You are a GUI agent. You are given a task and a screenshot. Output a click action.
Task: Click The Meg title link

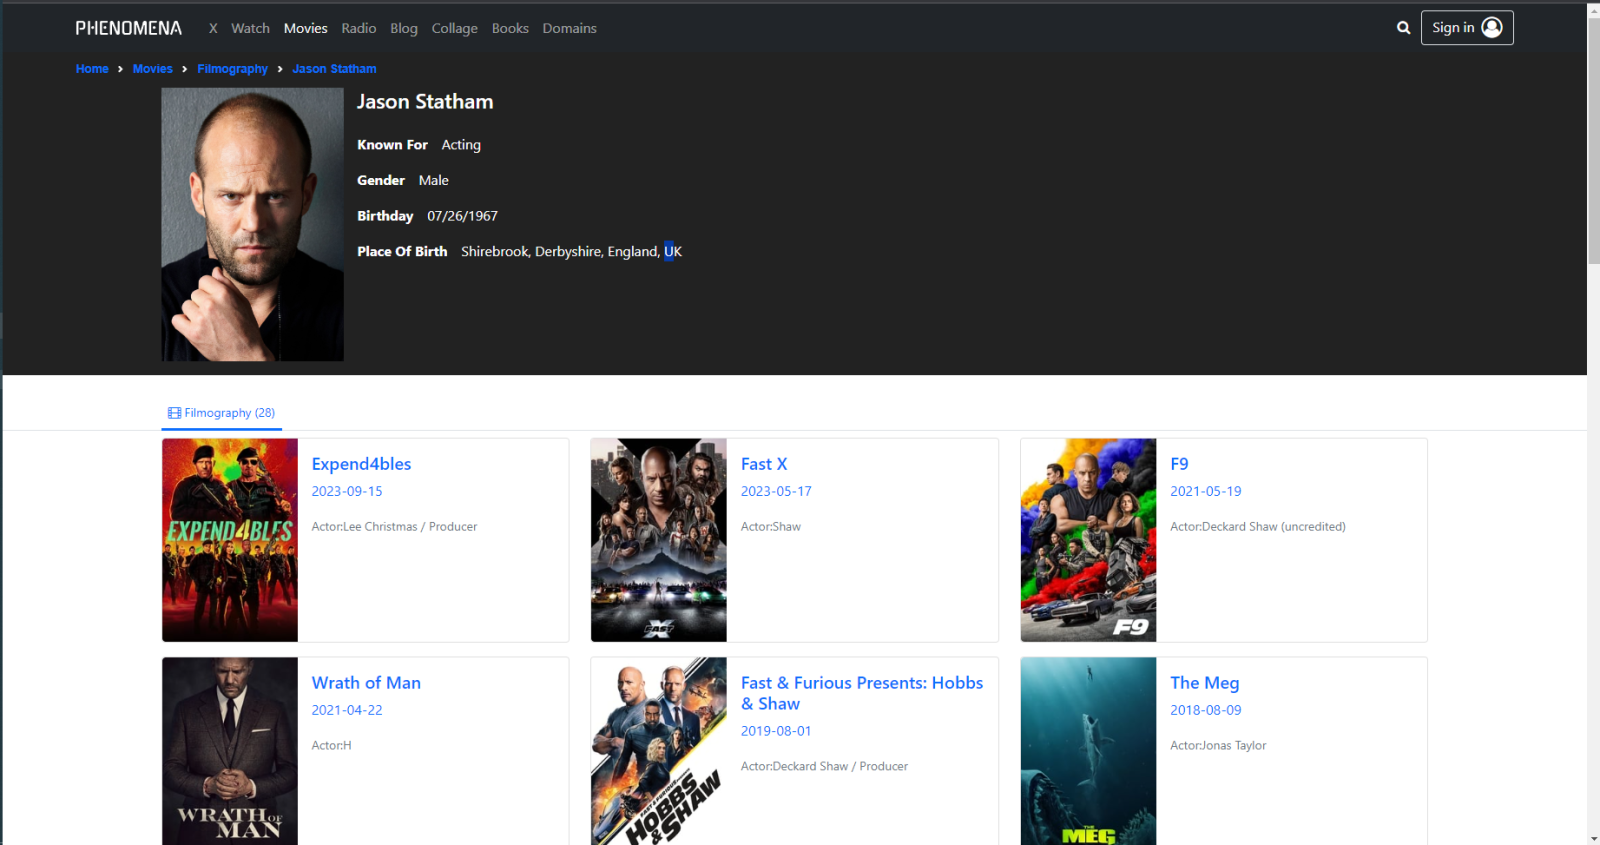coord(1204,683)
